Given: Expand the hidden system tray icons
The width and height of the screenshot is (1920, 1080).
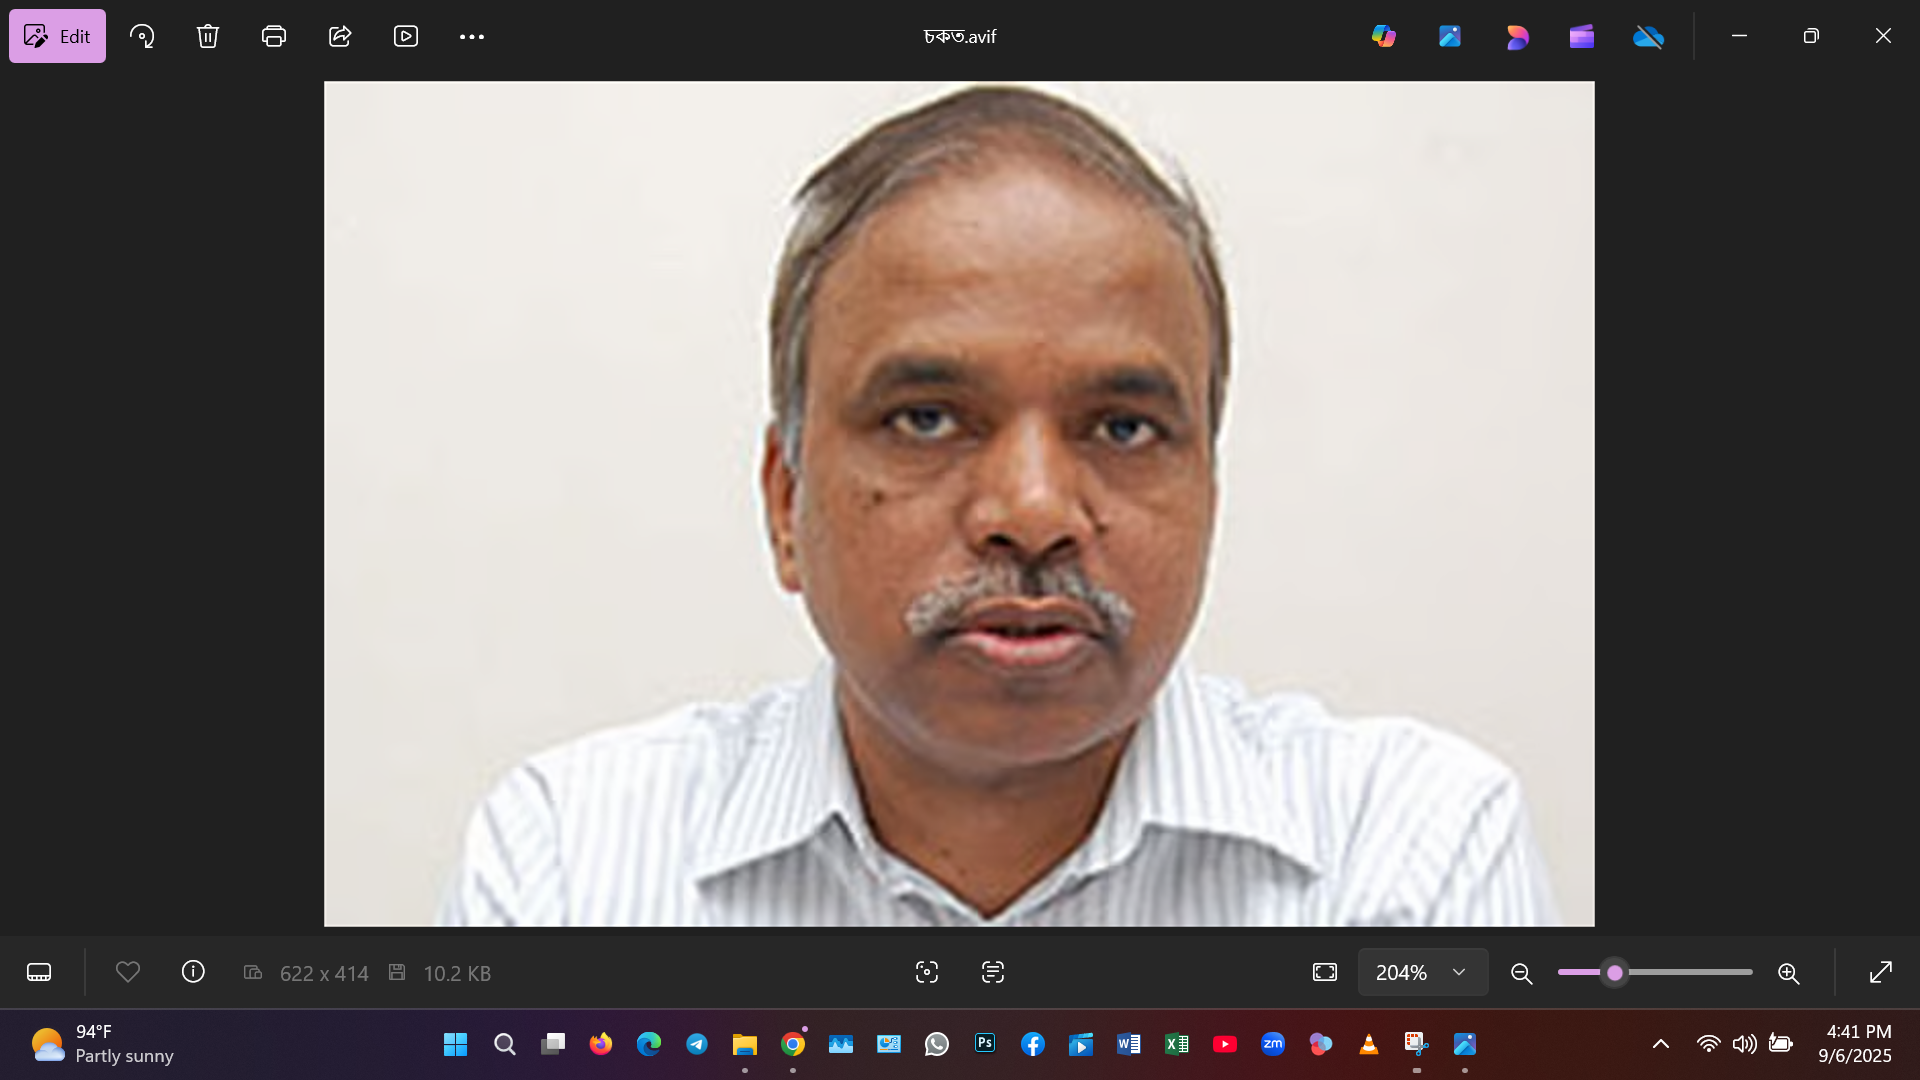Looking at the screenshot, I should [1660, 1044].
